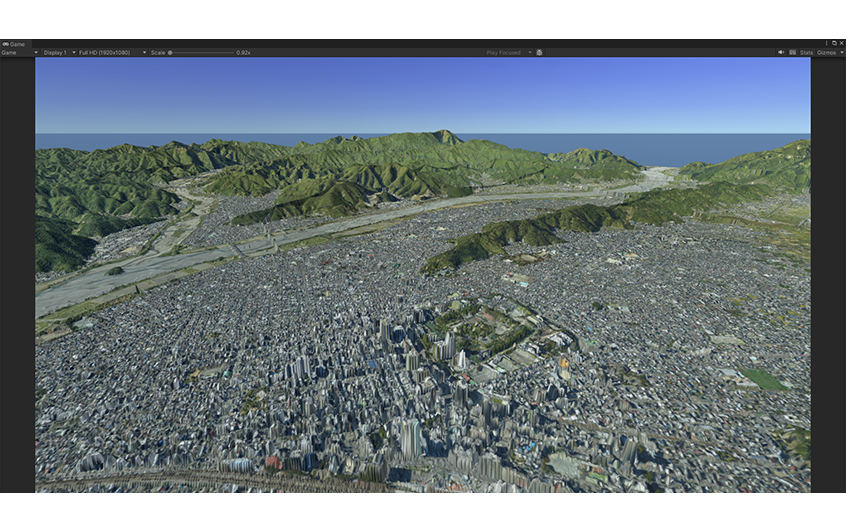Click the highest mountain peak in the viewport
This screenshot has width=846, height=532.
(443, 134)
